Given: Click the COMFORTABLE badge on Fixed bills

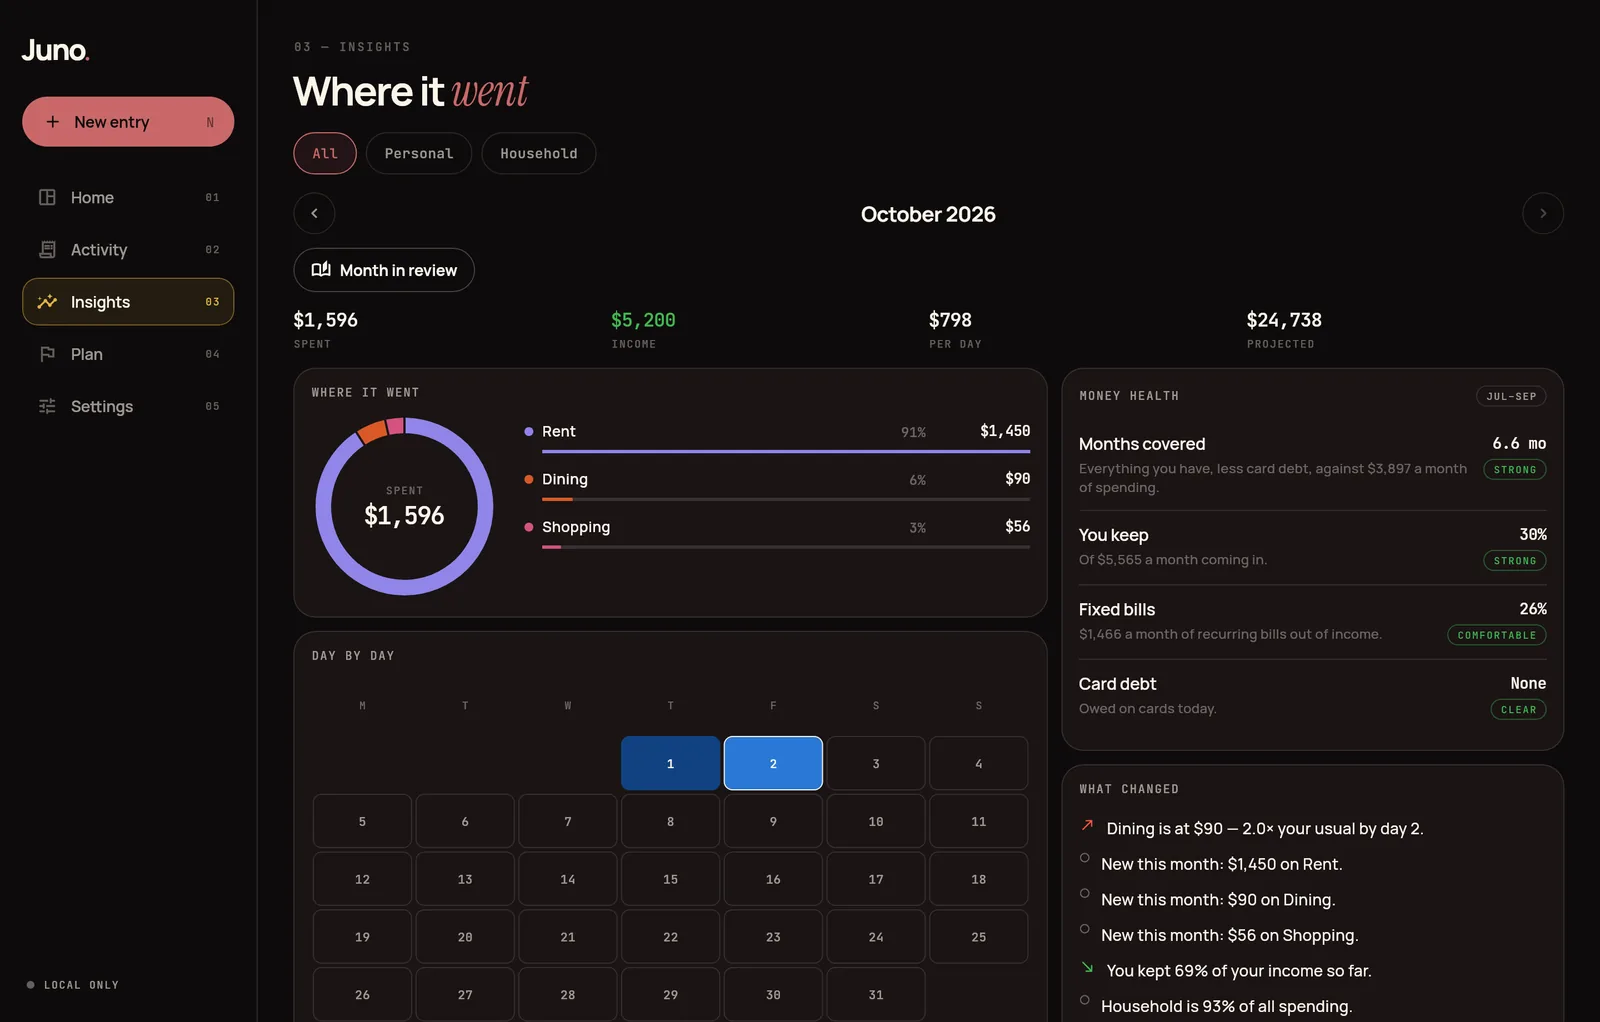Looking at the screenshot, I should tap(1496, 635).
